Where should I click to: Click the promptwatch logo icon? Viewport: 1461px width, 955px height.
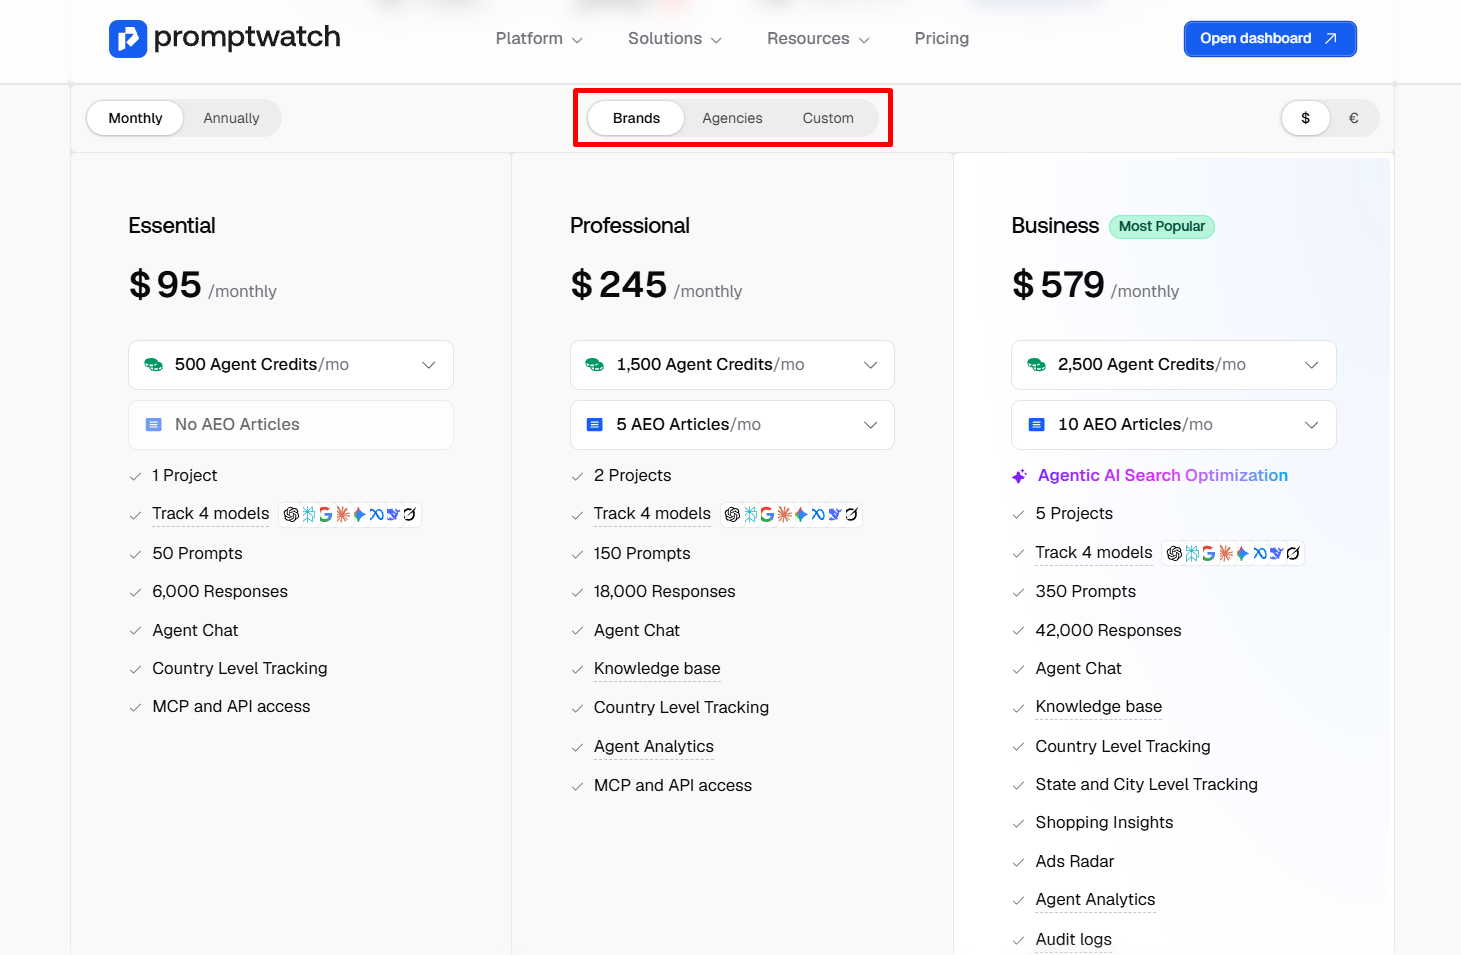click(128, 39)
